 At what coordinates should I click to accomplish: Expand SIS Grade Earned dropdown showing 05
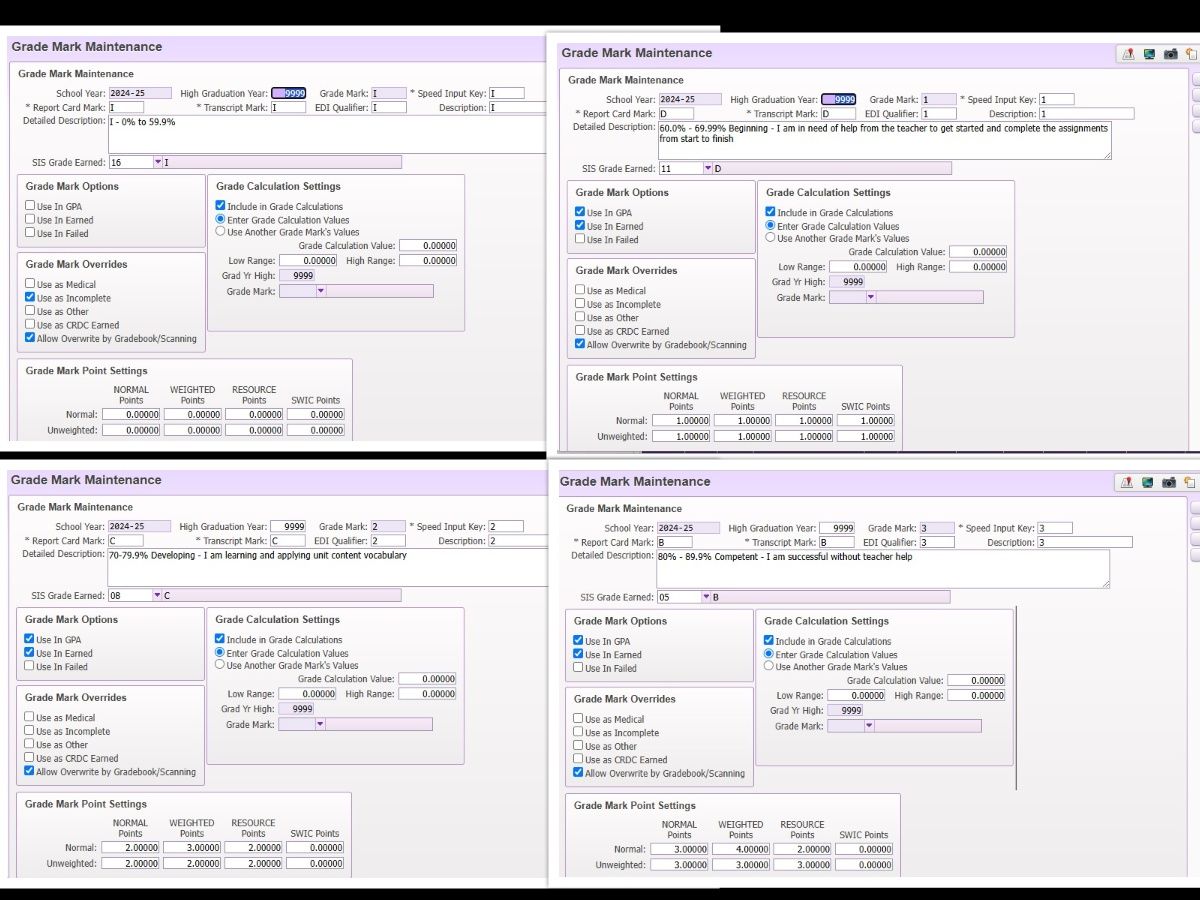705,597
